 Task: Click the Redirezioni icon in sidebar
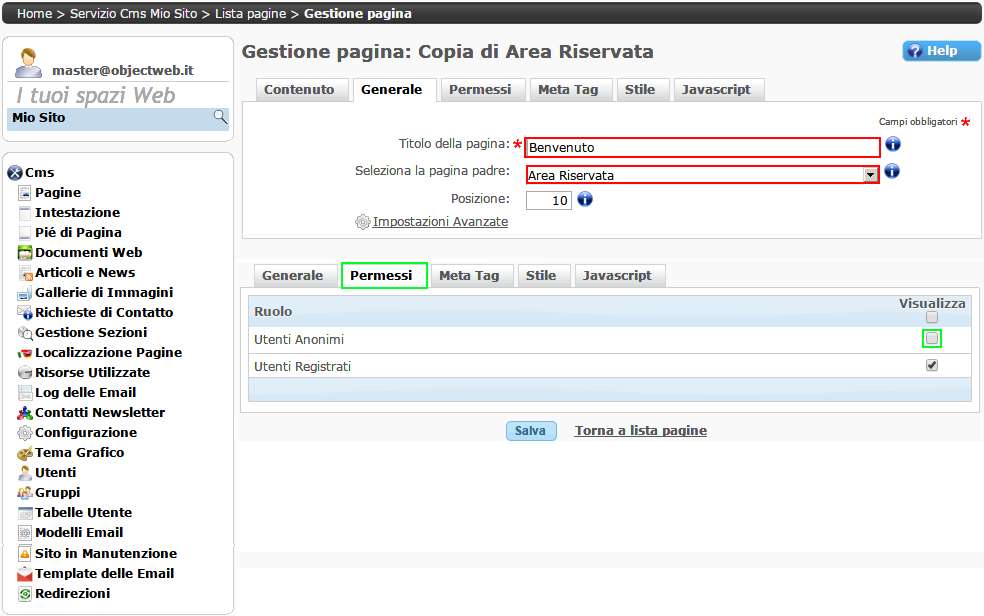point(25,594)
